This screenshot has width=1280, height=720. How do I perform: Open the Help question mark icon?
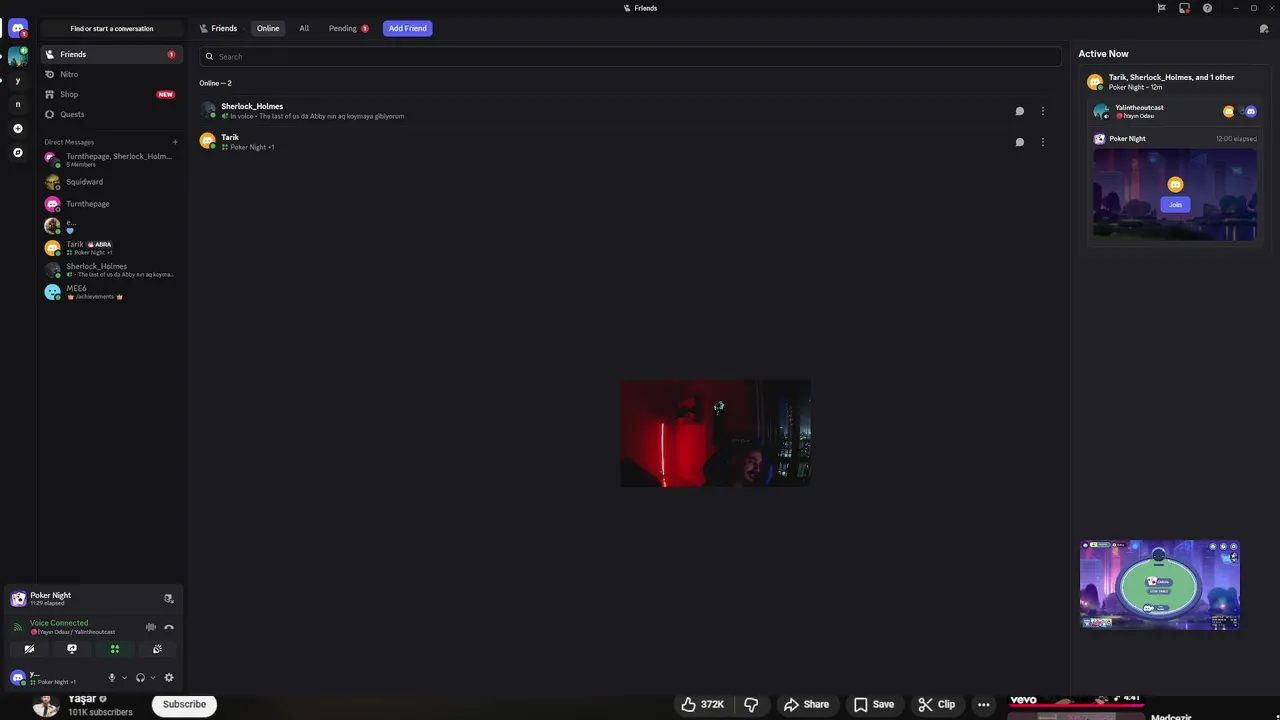(x=1207, y=8)
